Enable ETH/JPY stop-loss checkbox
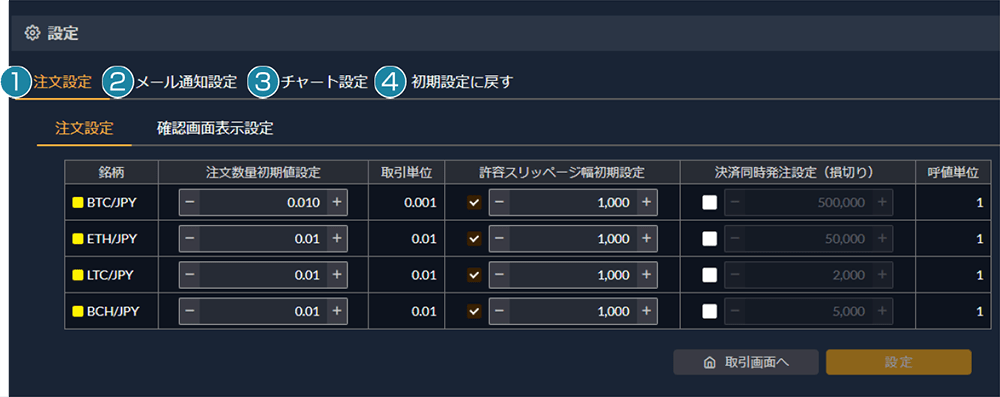This screenshot has width=1000, height=397. point(709,239)
